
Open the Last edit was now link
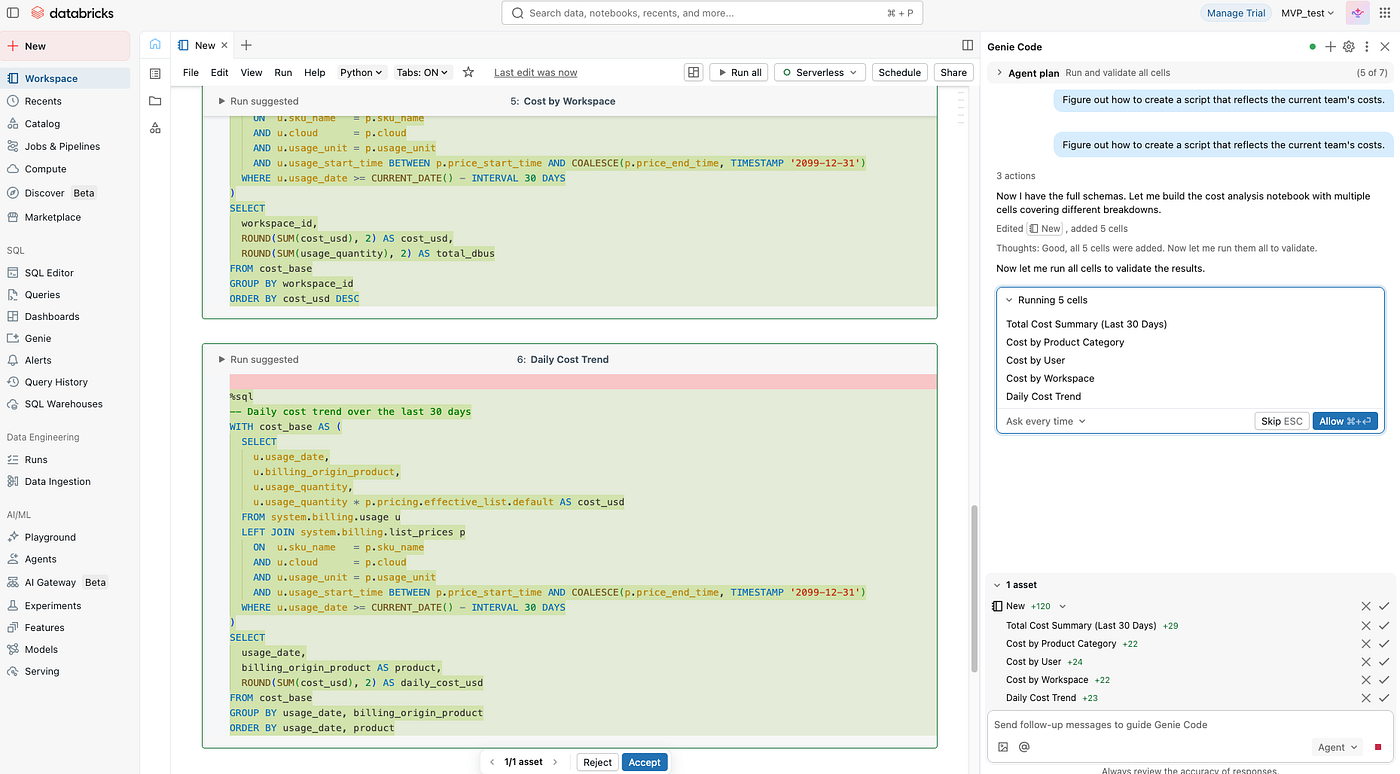coord(535,72)
